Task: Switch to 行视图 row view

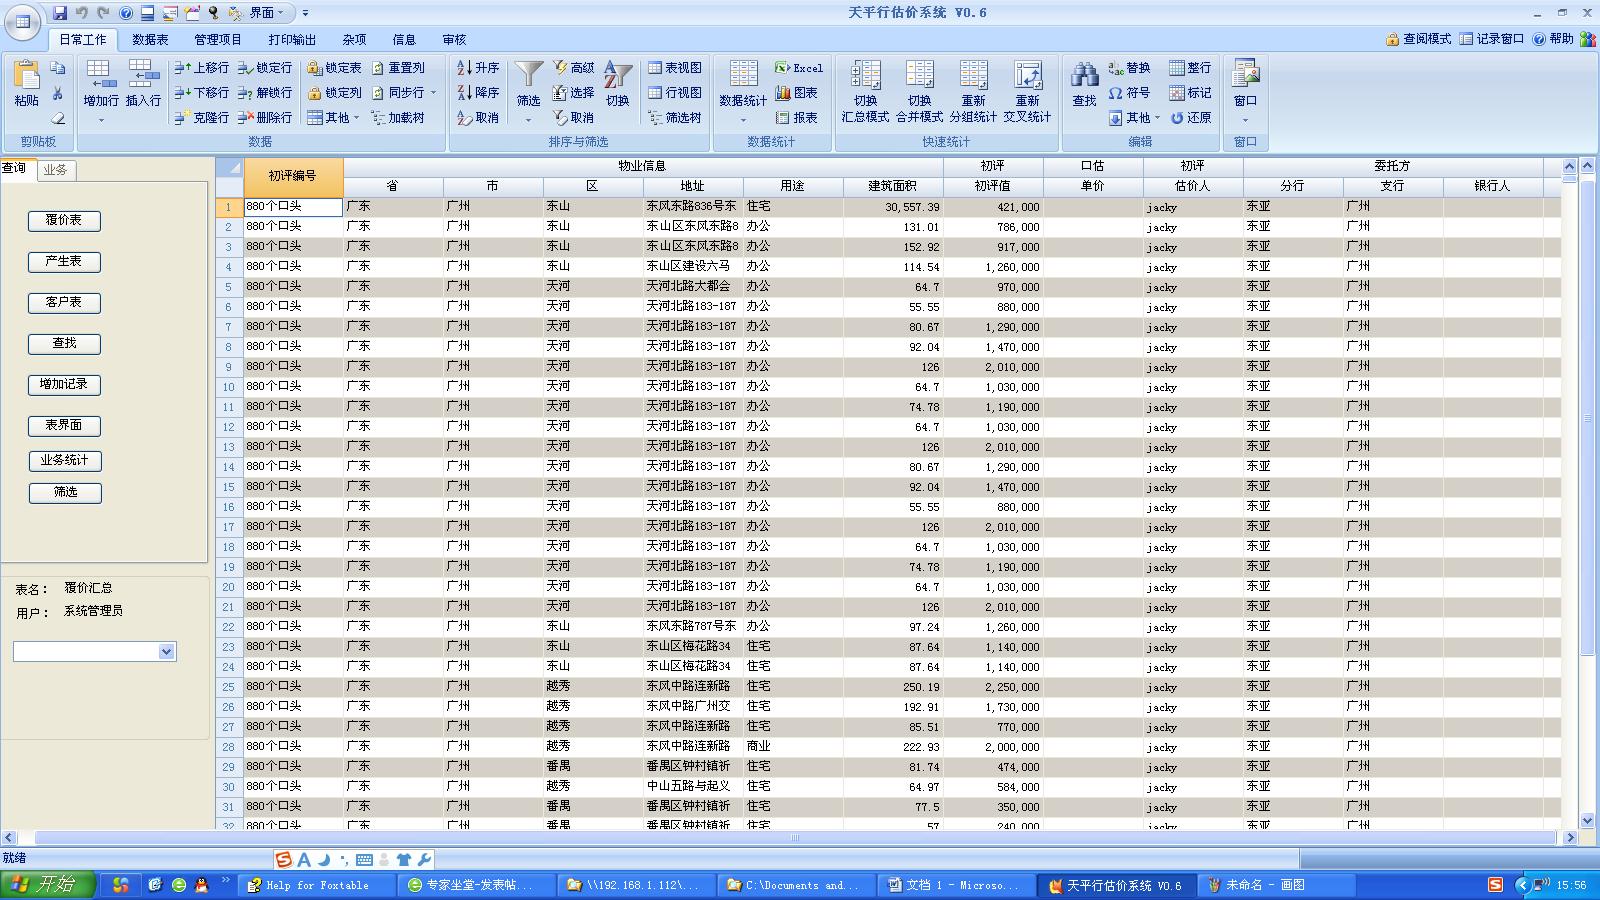Action: click(675, 93)
